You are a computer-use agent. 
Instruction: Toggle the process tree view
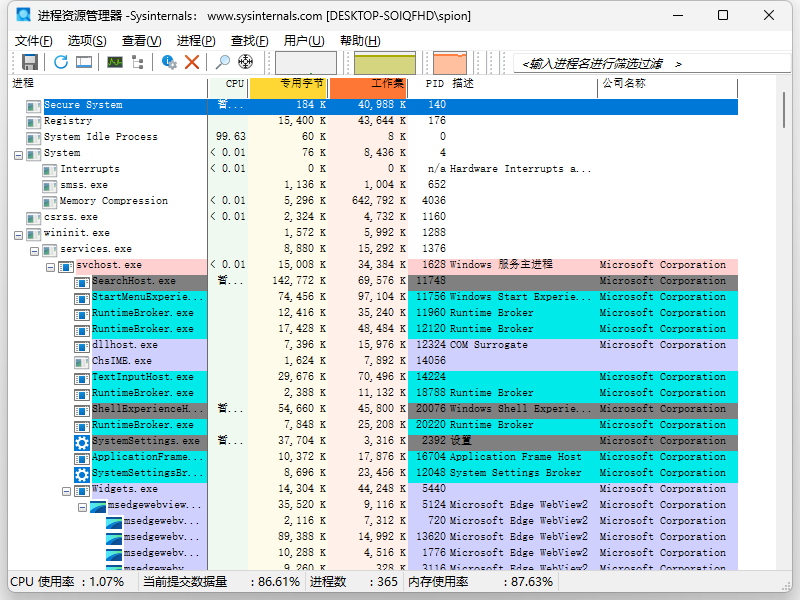click(x=137, y=61)
